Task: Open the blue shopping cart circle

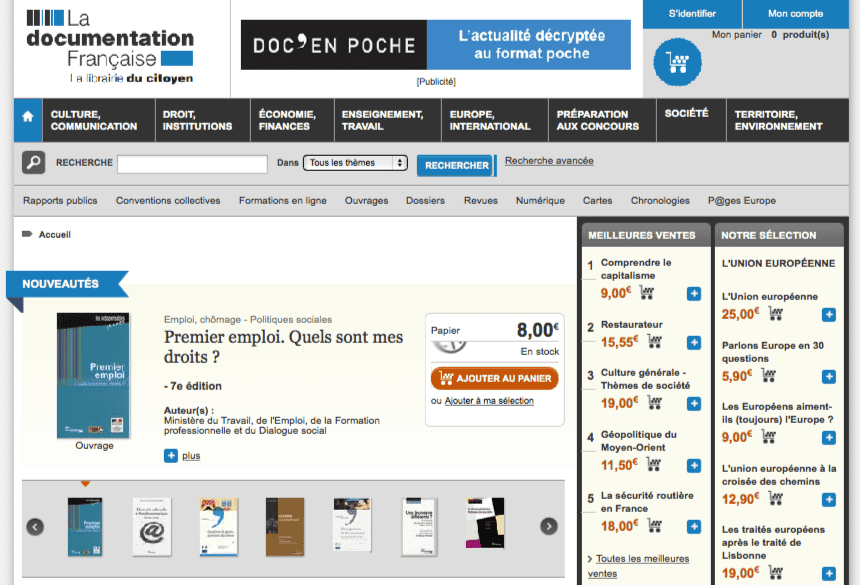Action: tap(677, 62)
